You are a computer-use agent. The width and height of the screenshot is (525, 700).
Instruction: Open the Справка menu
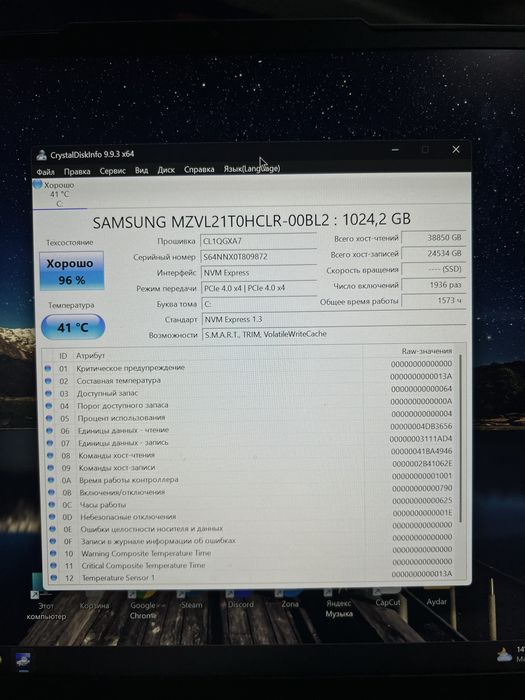199,170
